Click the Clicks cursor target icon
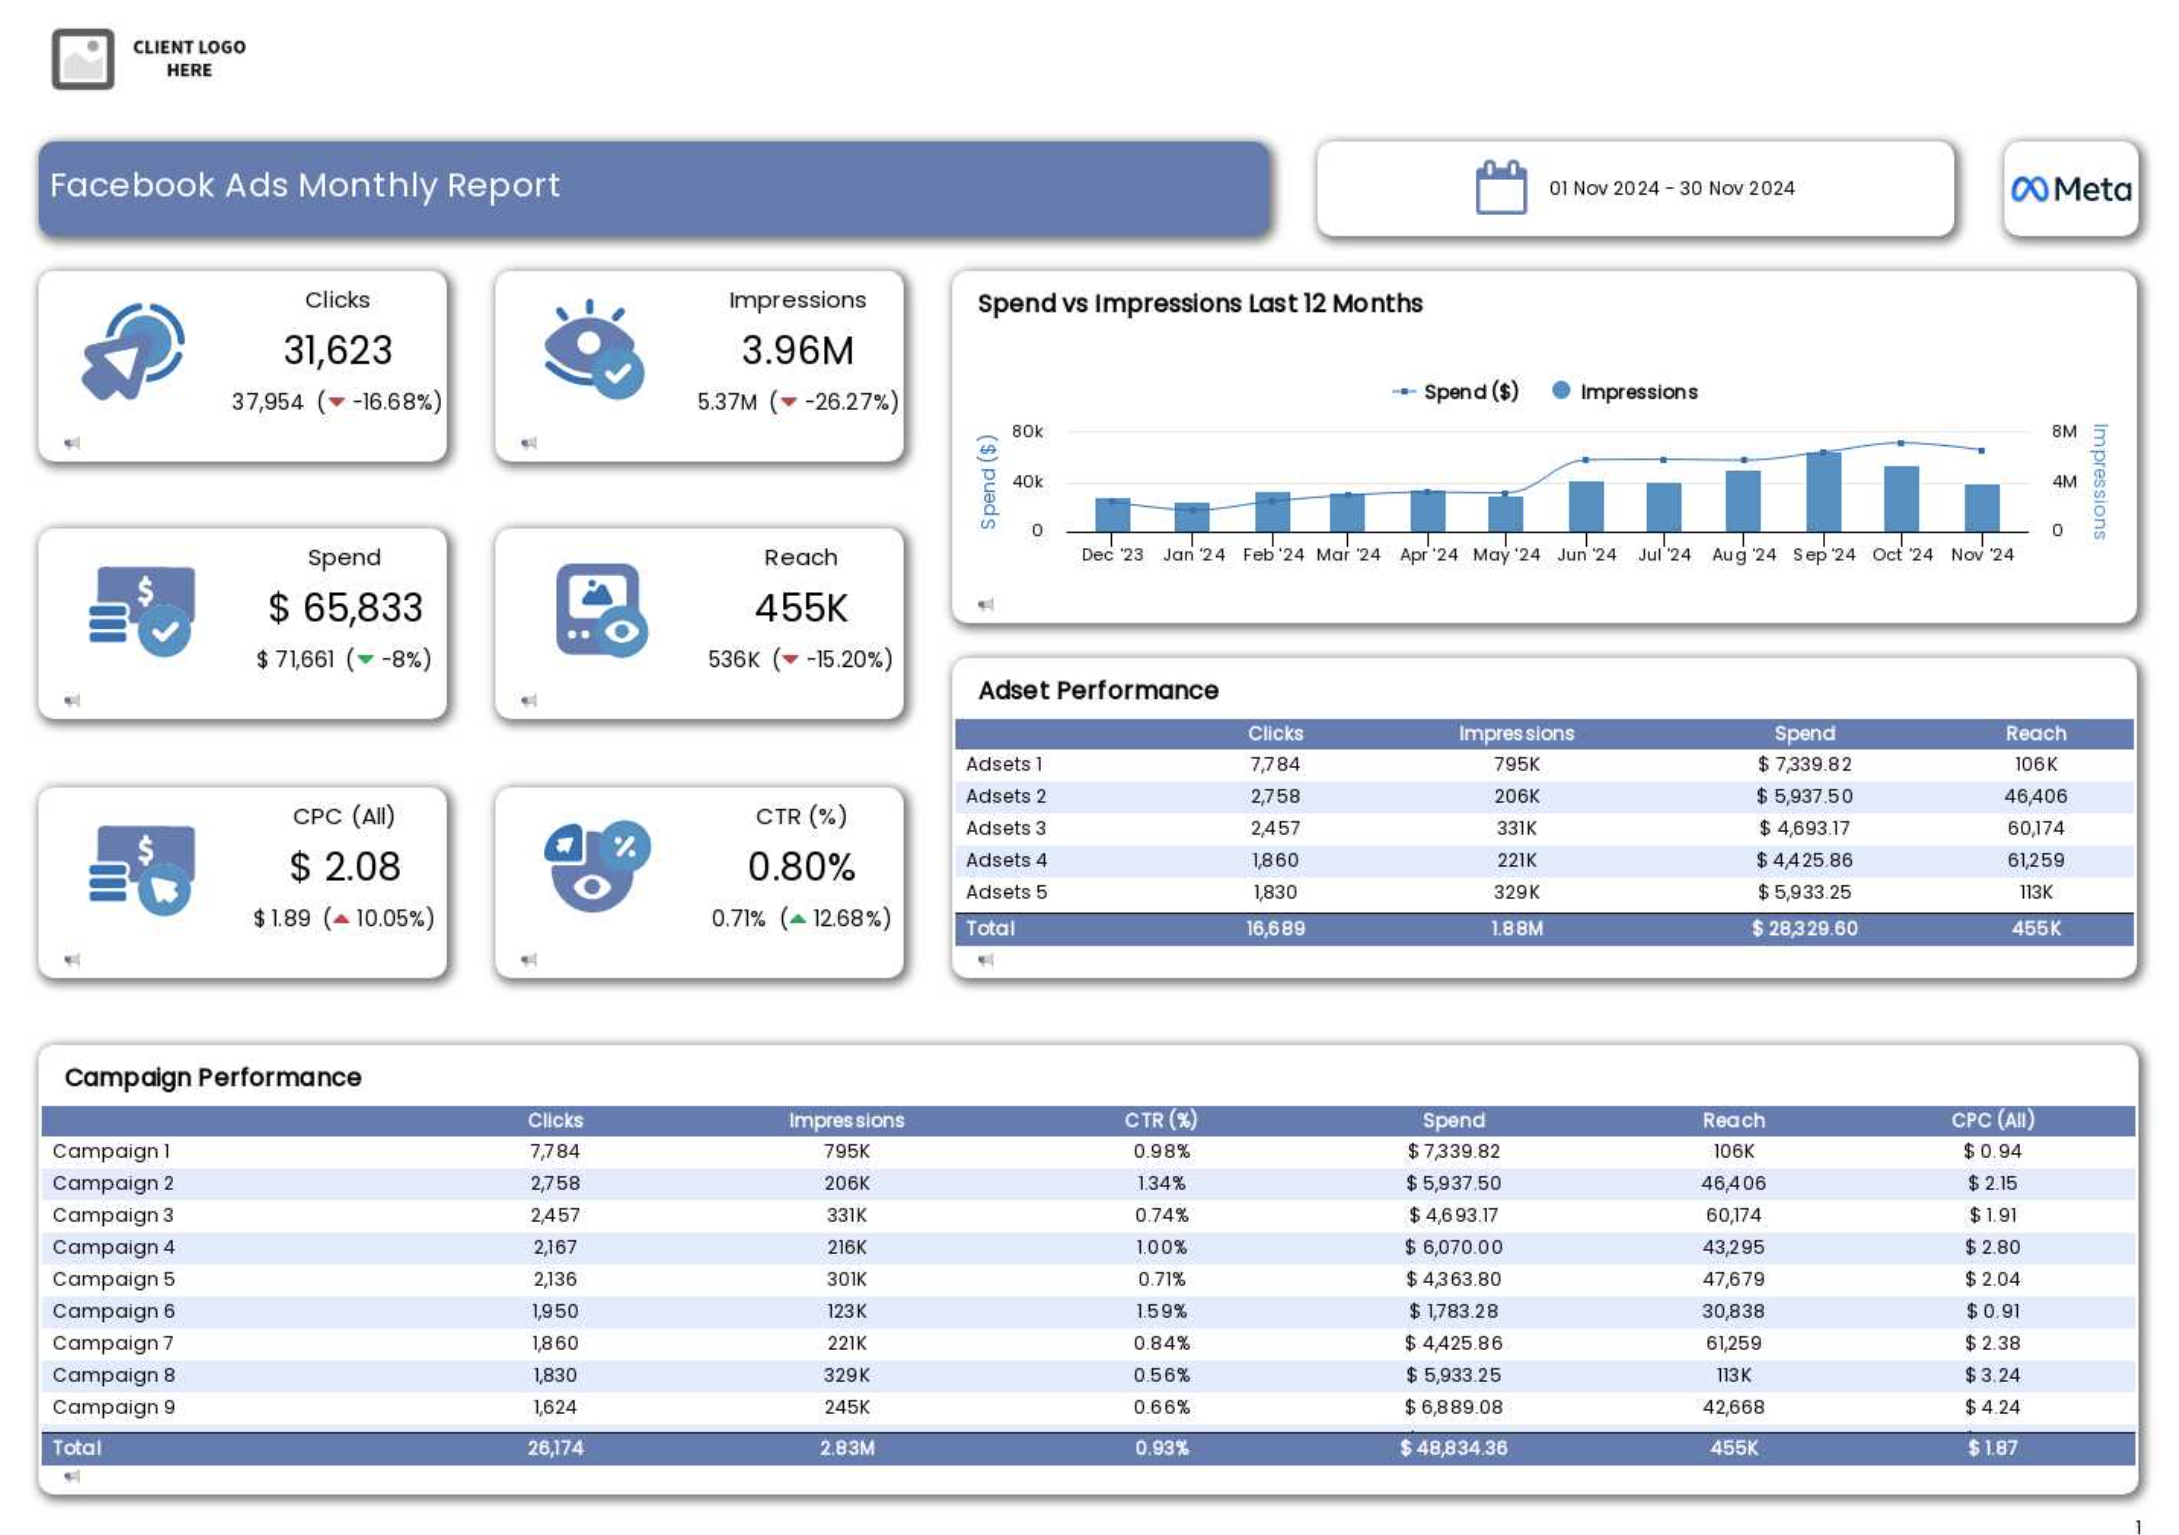This screenshot has width=2179, height=1535. pyautogui.click(x=133, y=351)
